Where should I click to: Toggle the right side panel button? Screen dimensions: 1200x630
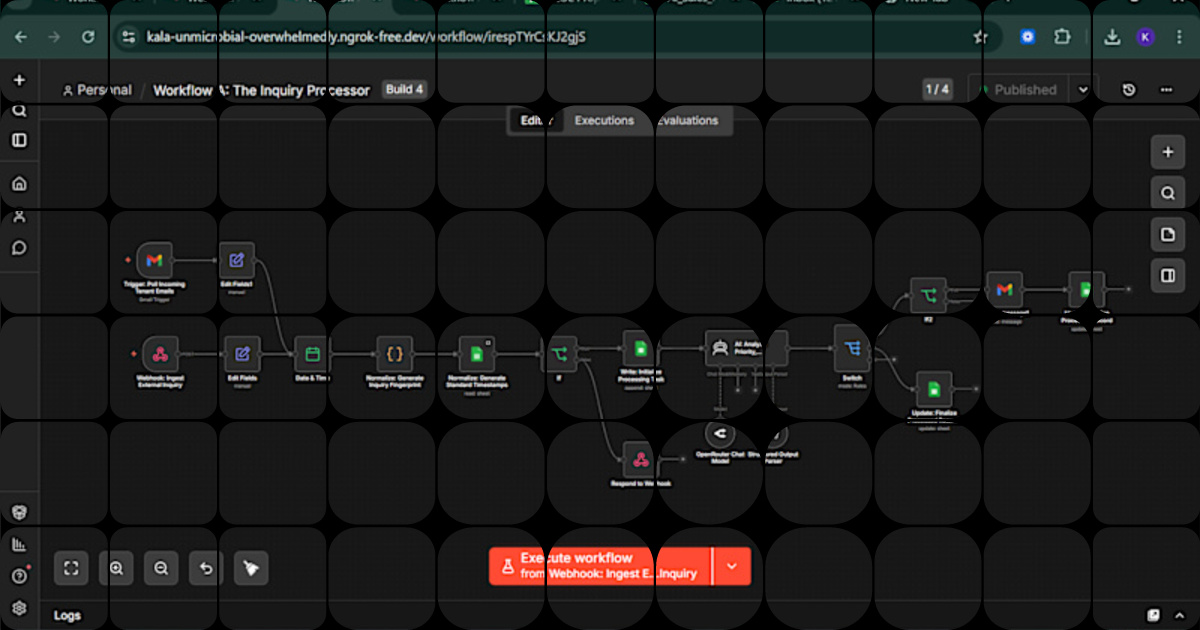1167,275
